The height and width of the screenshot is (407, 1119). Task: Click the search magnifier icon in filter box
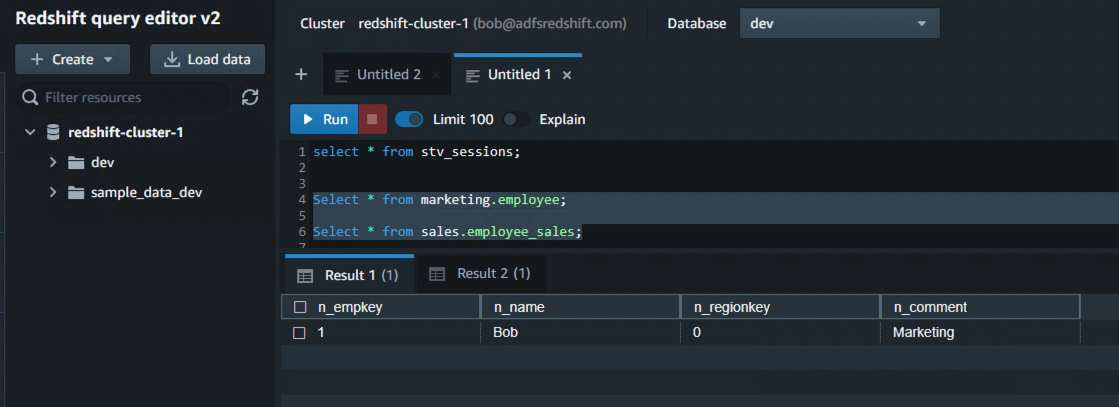click(x=30, y=97)
